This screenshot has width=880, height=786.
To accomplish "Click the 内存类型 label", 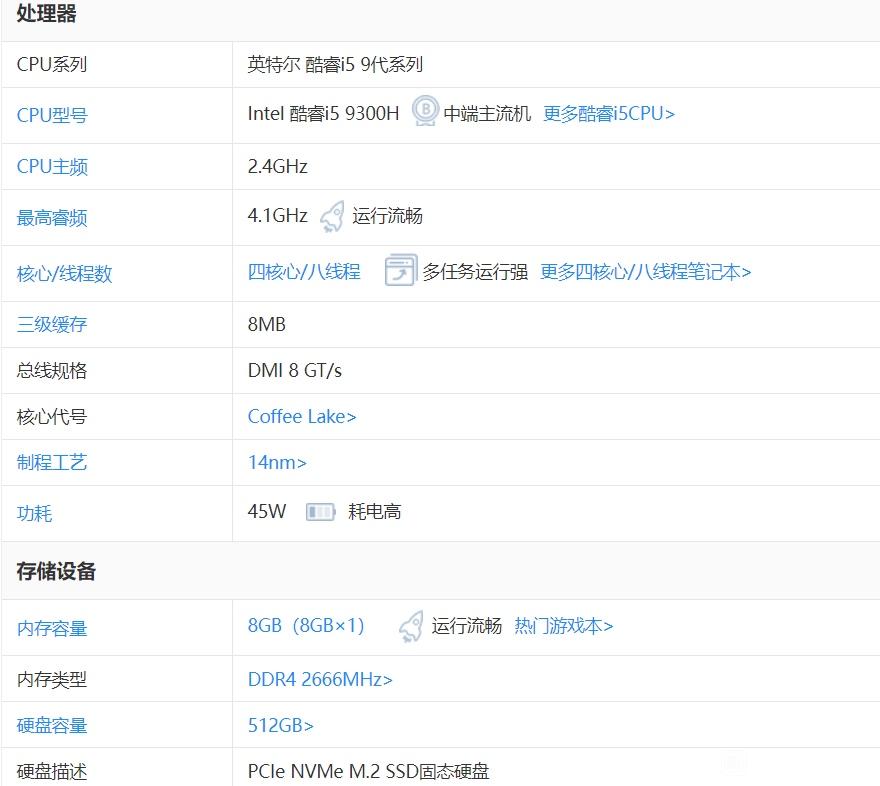I will tap(52, 679).
